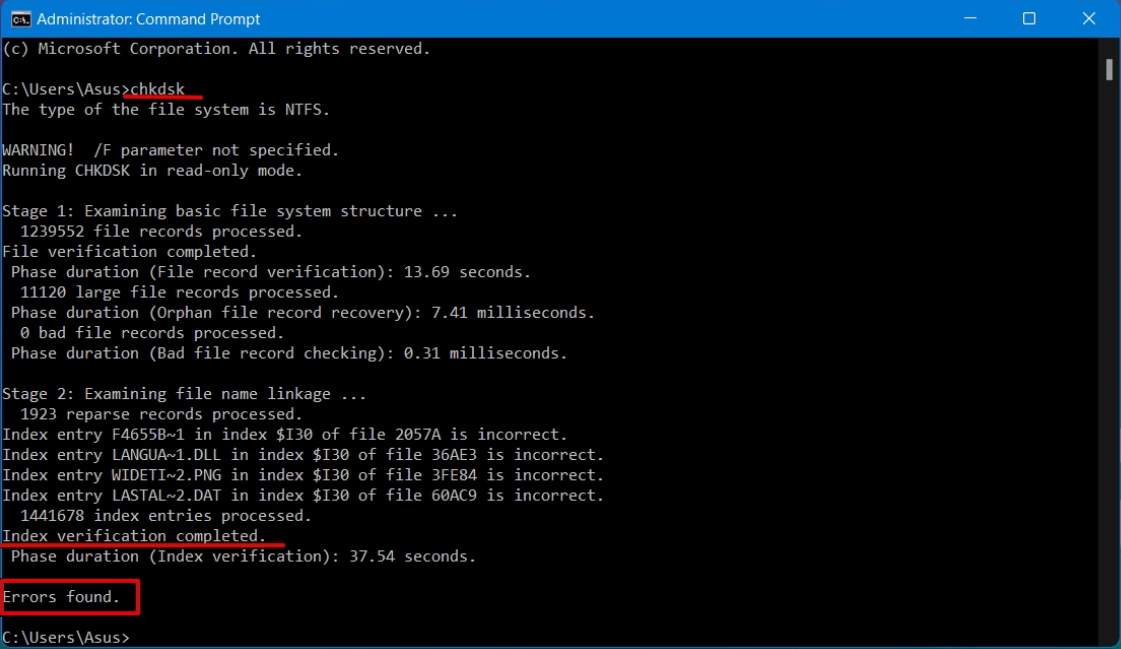Click the typed 'chkdsk' command text
Viewport: 1121px width, 649px height.
click(157, 89)
